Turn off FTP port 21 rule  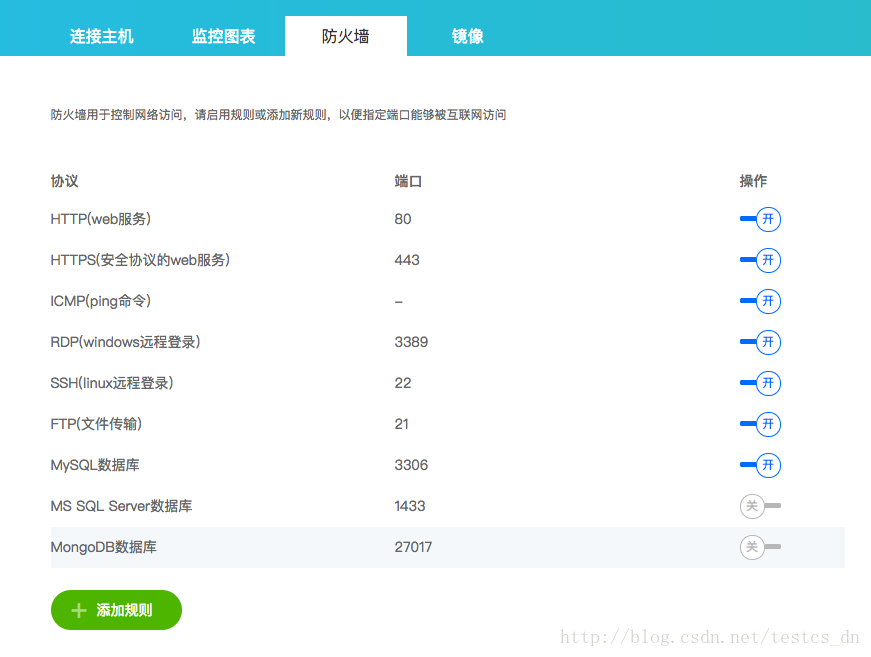pyautogui.click(x=760, y=424)
